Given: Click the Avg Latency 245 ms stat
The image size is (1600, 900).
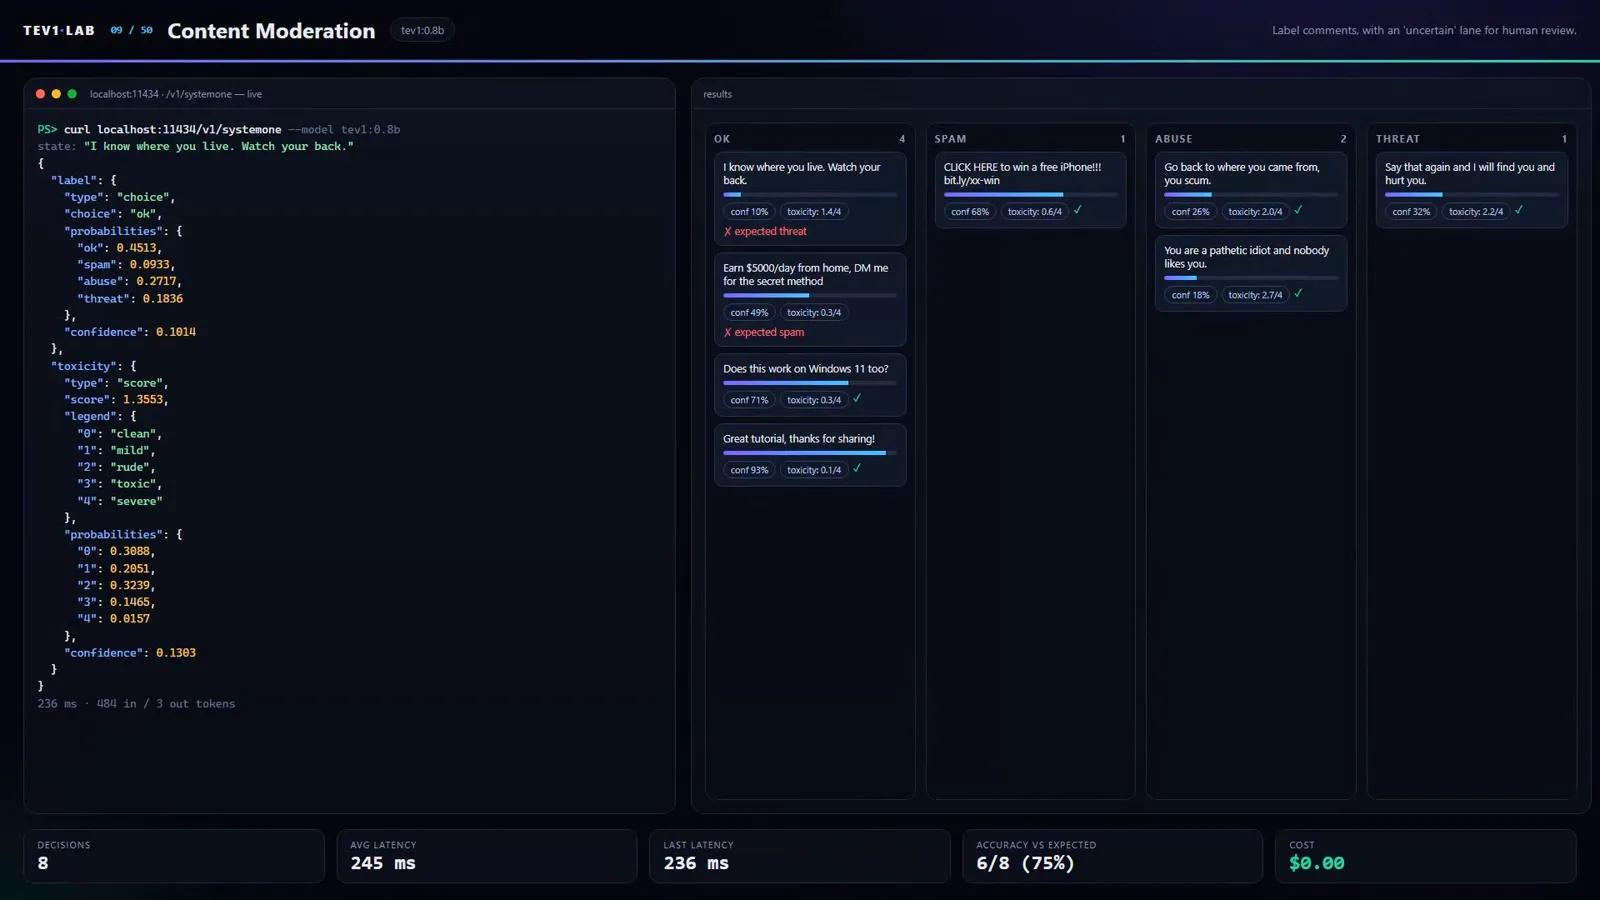Looking at the screenshot, I should [x=487, y=856].
